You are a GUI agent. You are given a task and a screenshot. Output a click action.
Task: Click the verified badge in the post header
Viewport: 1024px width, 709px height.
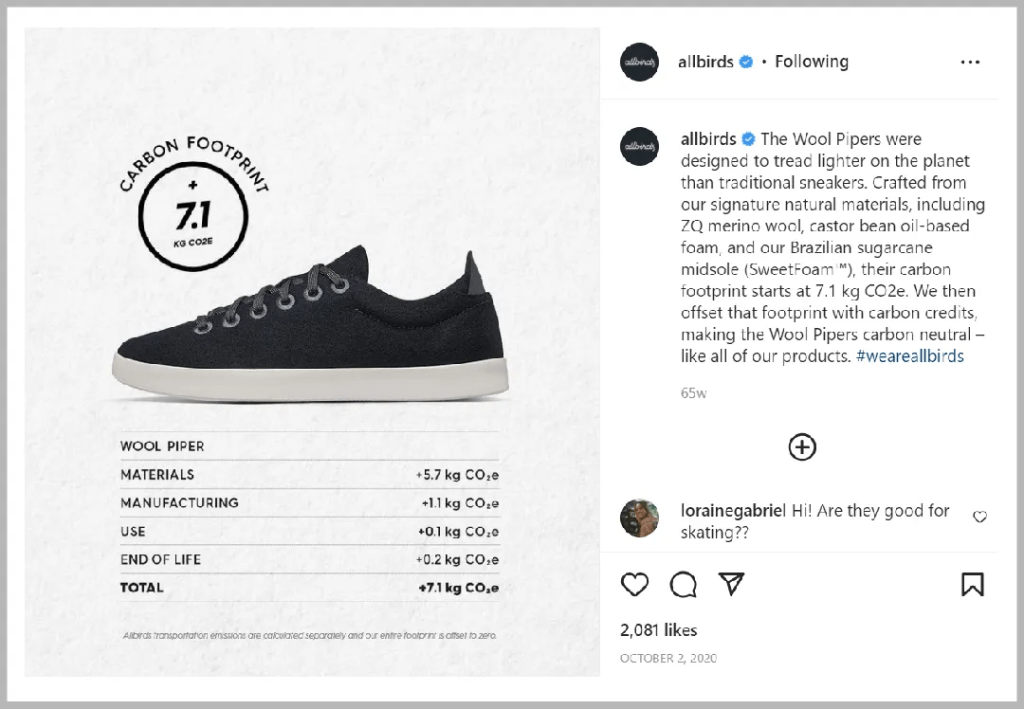click(x=746, y=62)
